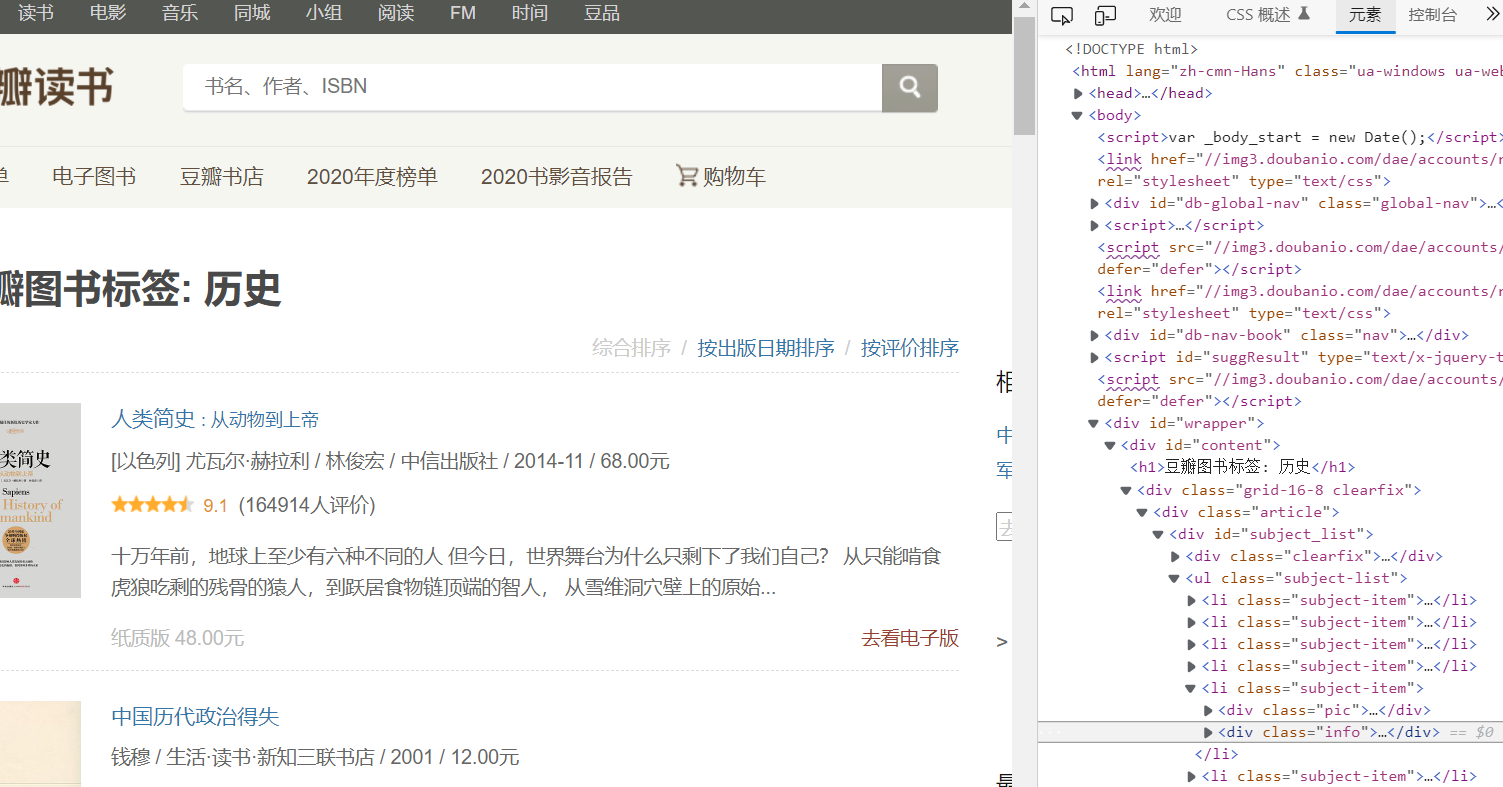
Task: Collapse the expanded li subject-item node
Action: 1191,687
